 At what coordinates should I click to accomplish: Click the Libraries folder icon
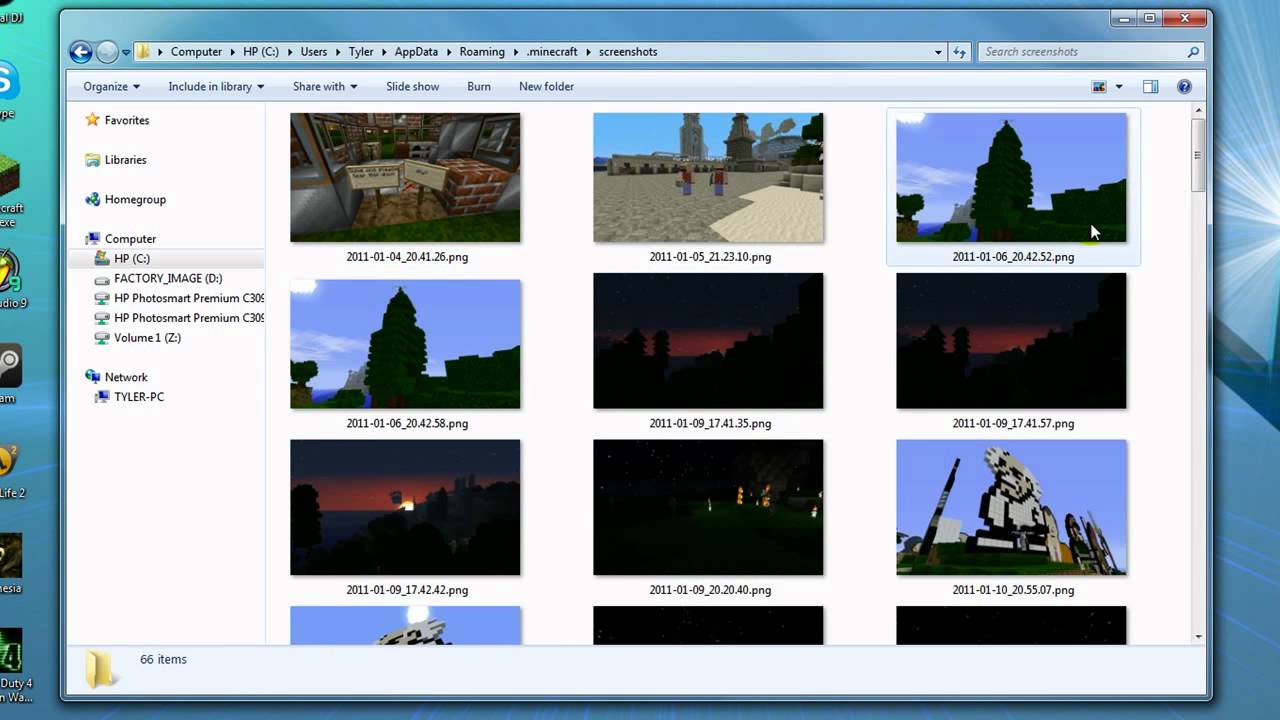[92, 160]
